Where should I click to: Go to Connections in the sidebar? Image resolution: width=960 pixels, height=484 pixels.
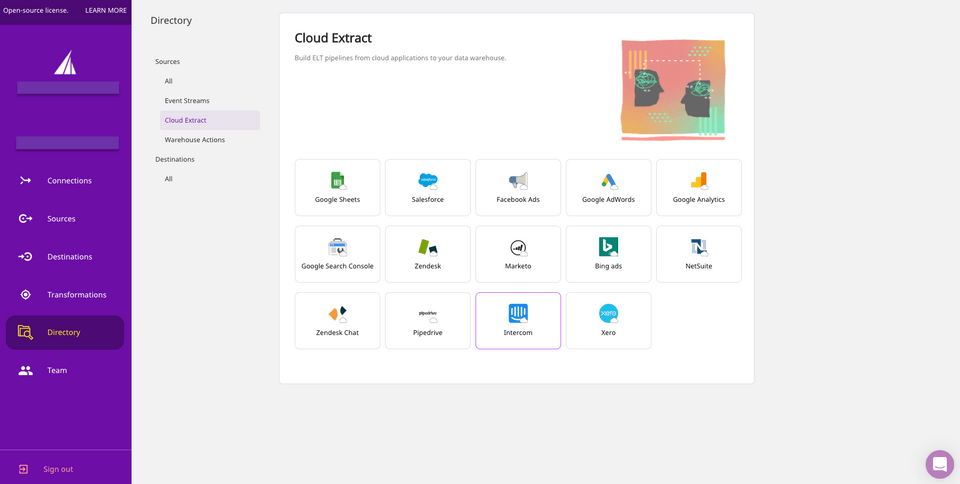coord(68,181)
